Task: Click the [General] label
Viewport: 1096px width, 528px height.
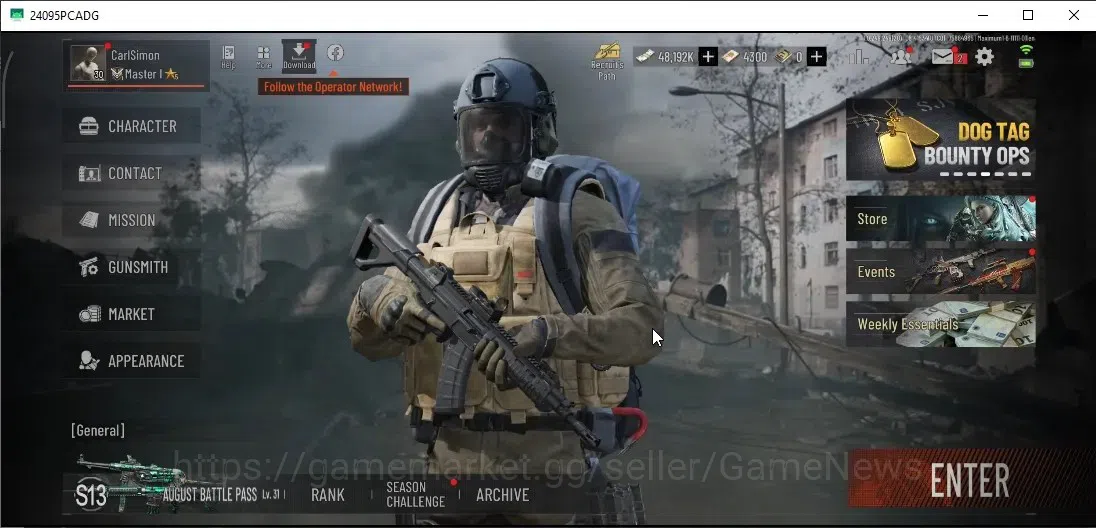Action: click(x=98, y=430)
